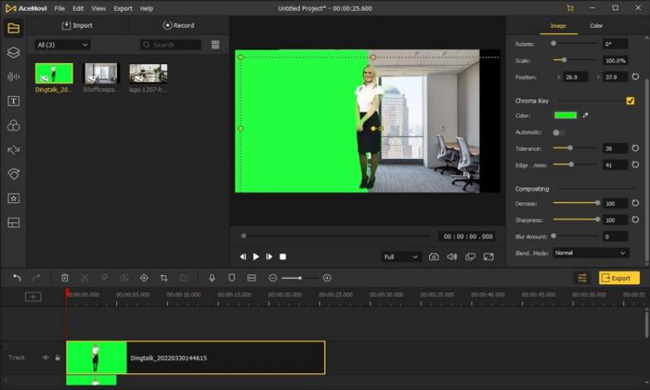Open the Animations panel in sidebar
The width and height of the screenshot is (650, 390).
13,174
